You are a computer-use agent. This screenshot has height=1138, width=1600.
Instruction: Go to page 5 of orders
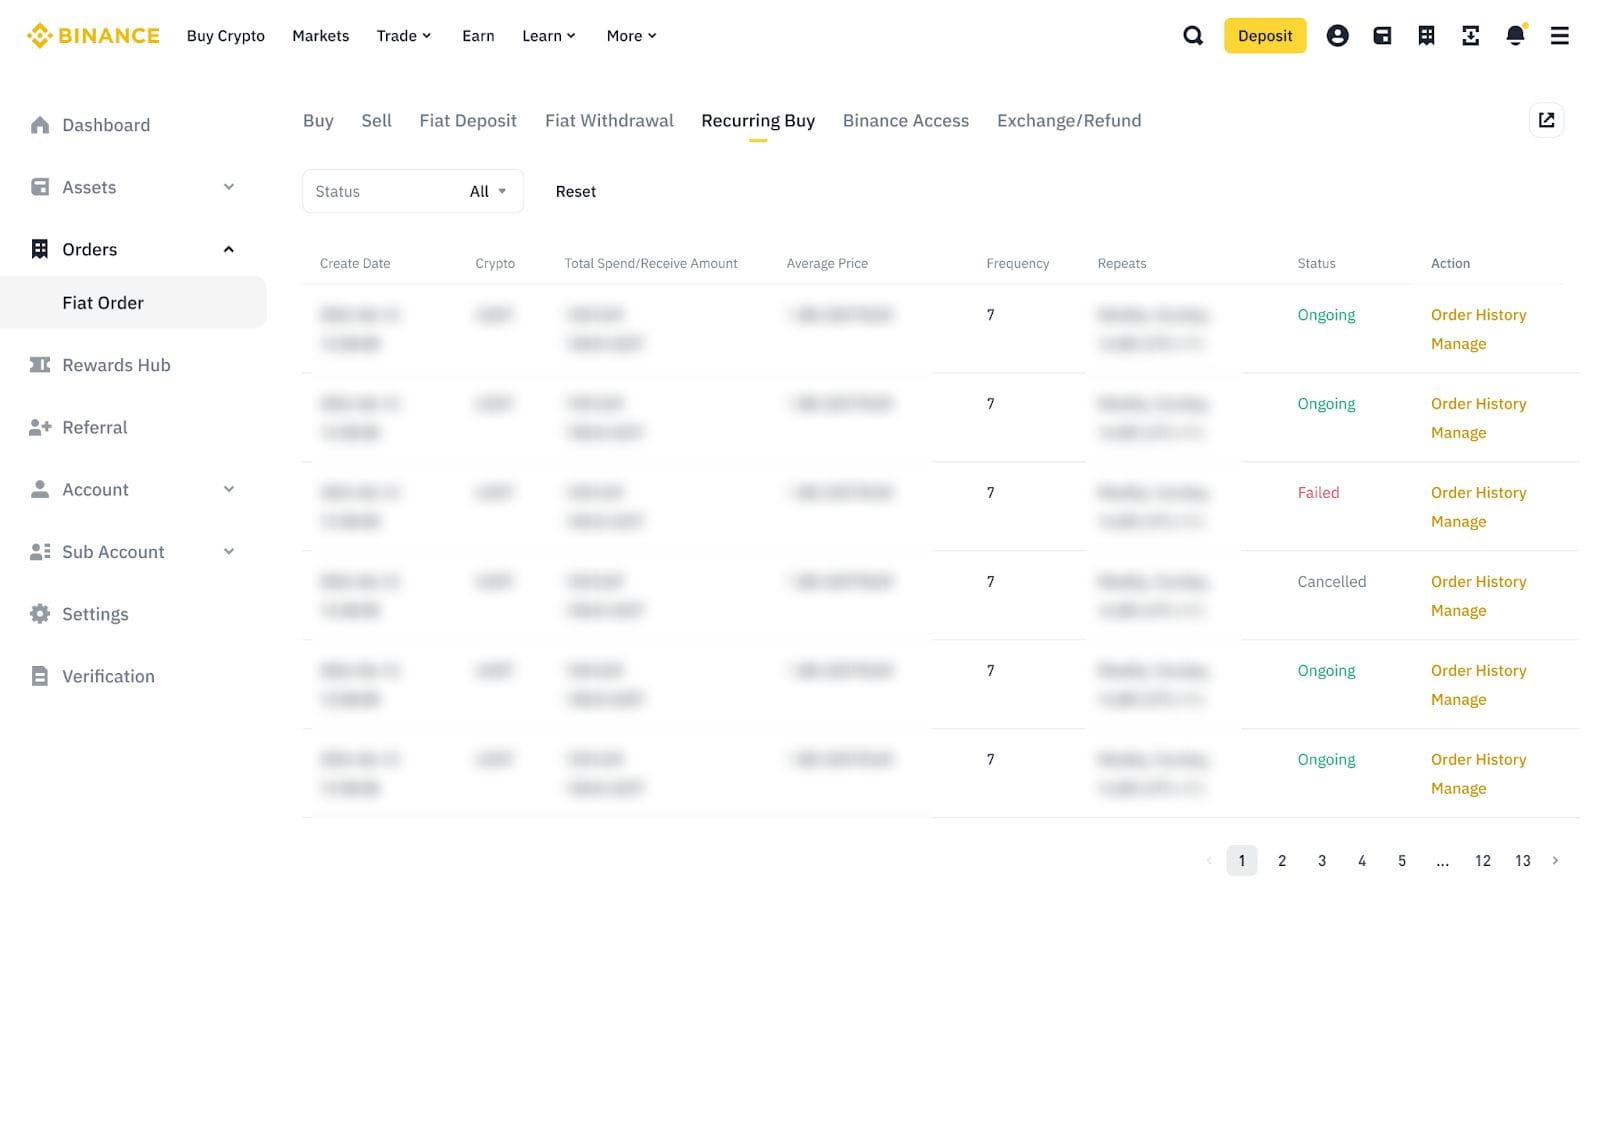tap(1402, 861)
